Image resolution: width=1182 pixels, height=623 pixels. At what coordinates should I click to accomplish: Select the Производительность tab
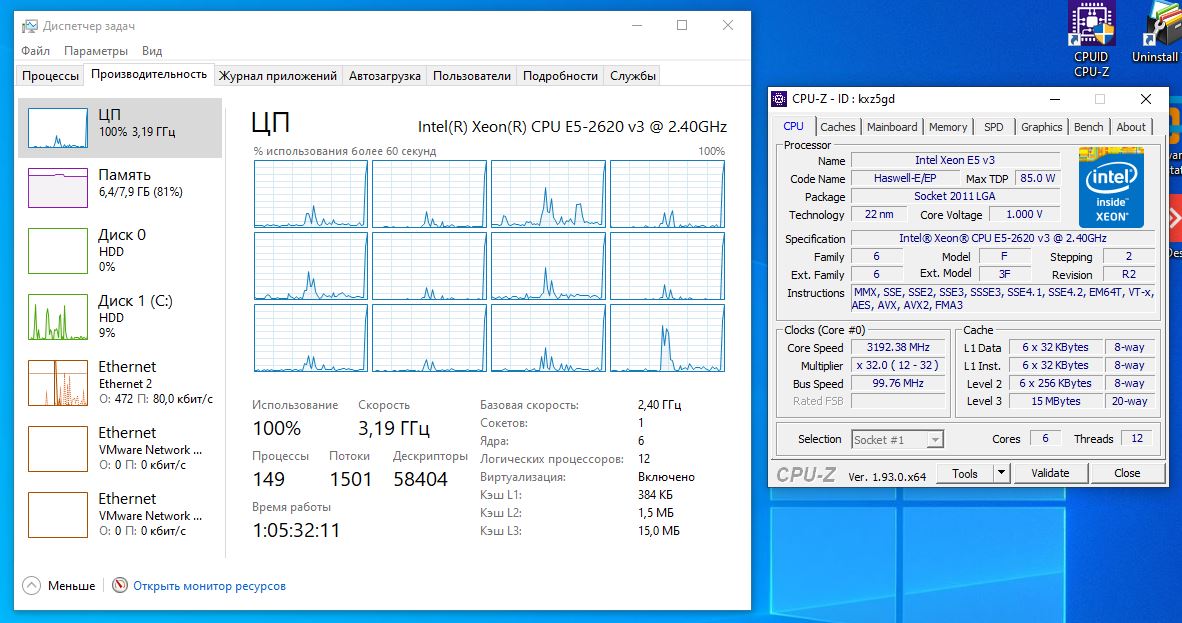point(149,74)
